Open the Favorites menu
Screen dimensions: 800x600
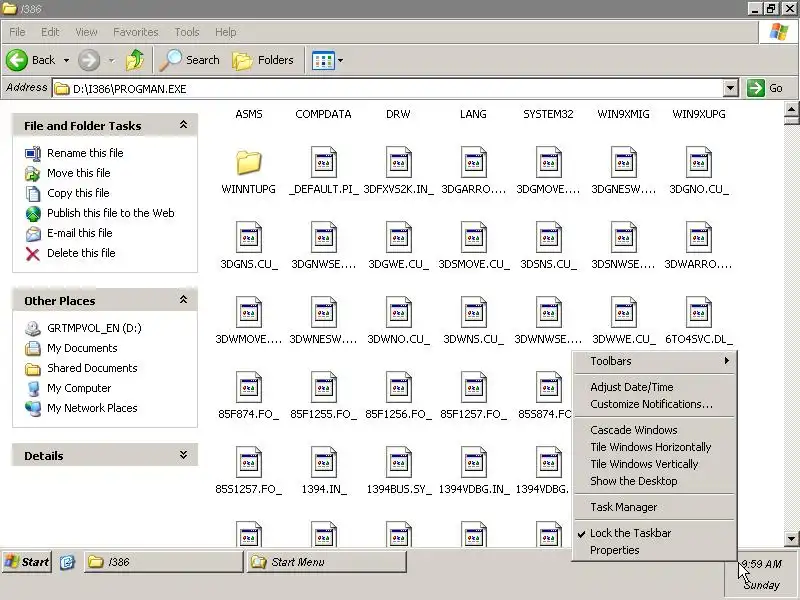[136, 32]
